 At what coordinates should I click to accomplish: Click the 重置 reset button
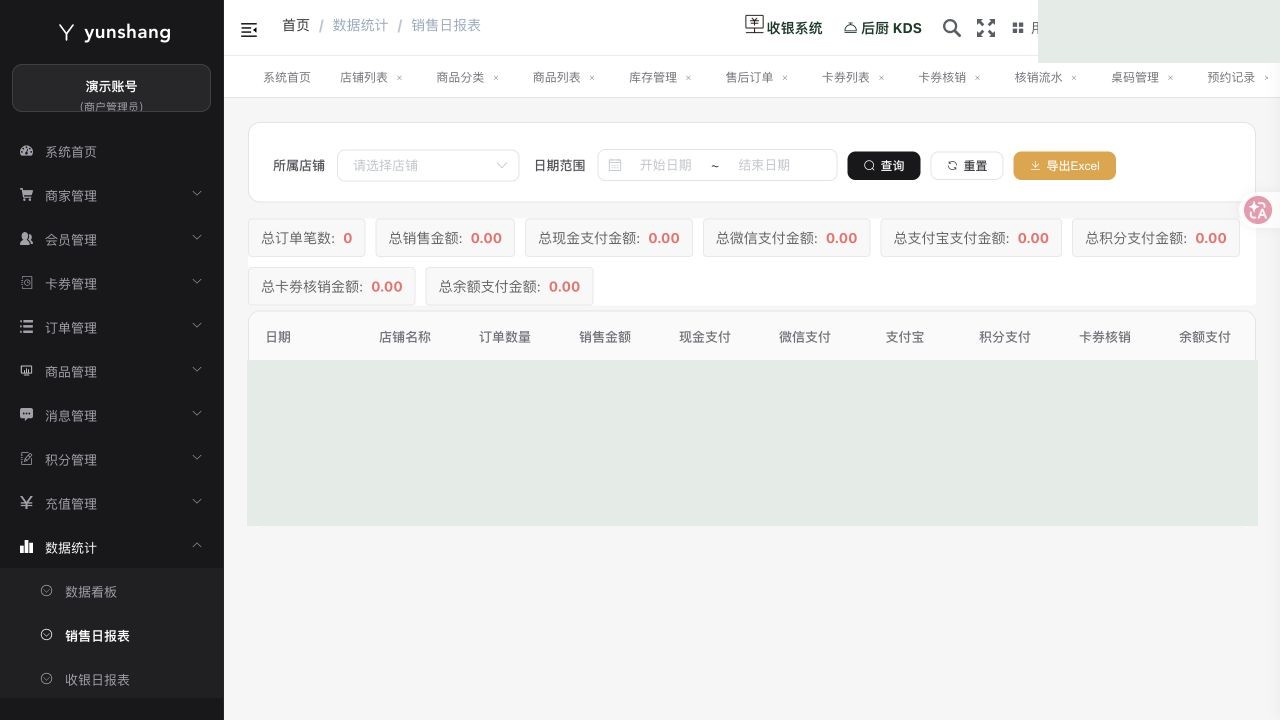click(x=967, y=166)
